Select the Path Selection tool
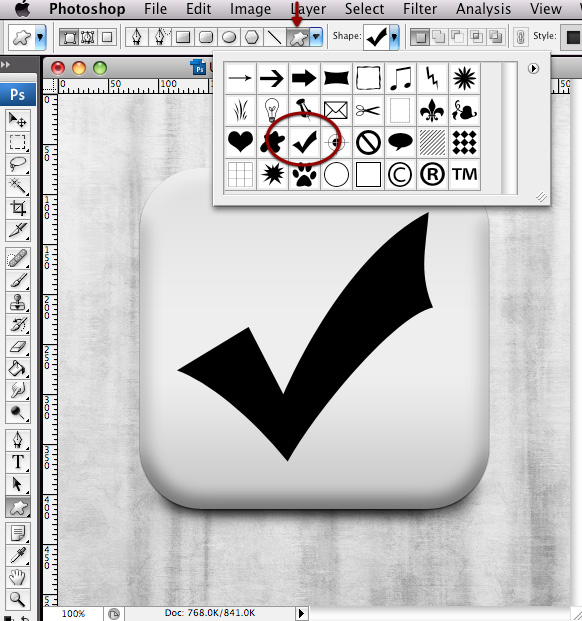The image size is (582, 621). tap(17, 484)
